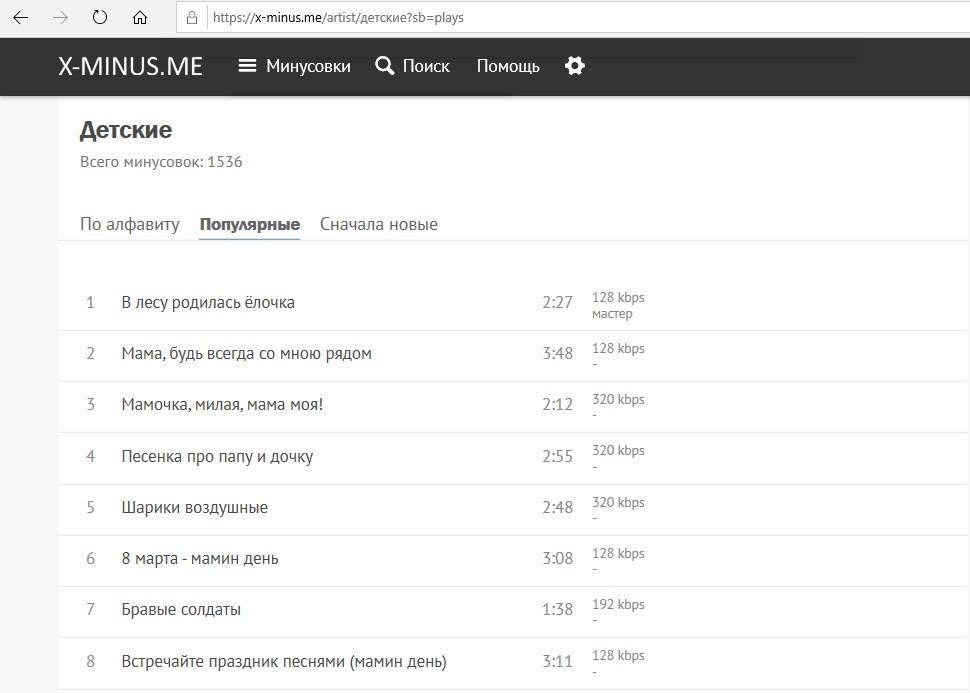The width and height of the screenshot is (970, 693).
Task: Open track Бравые солдаты
Action: pos(181,609)
